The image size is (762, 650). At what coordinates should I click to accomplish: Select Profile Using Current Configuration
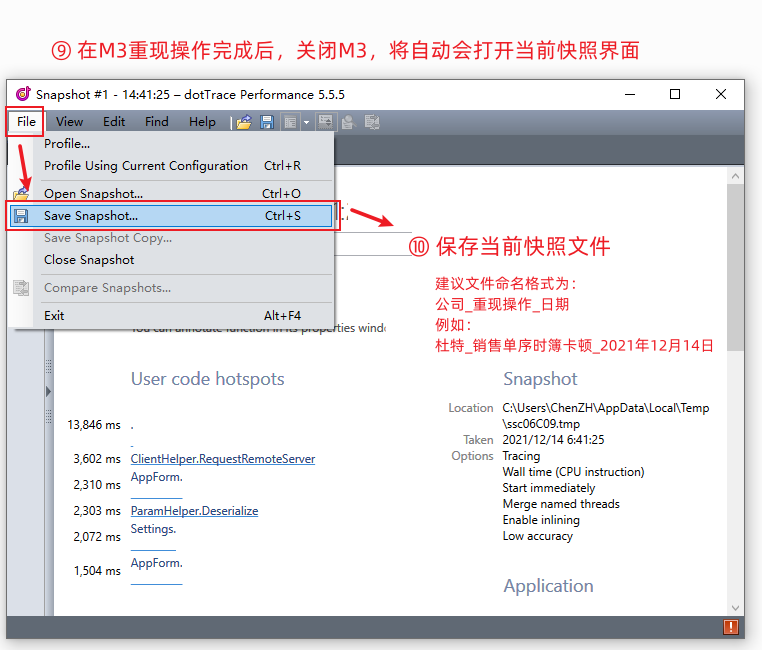[173, 166]
